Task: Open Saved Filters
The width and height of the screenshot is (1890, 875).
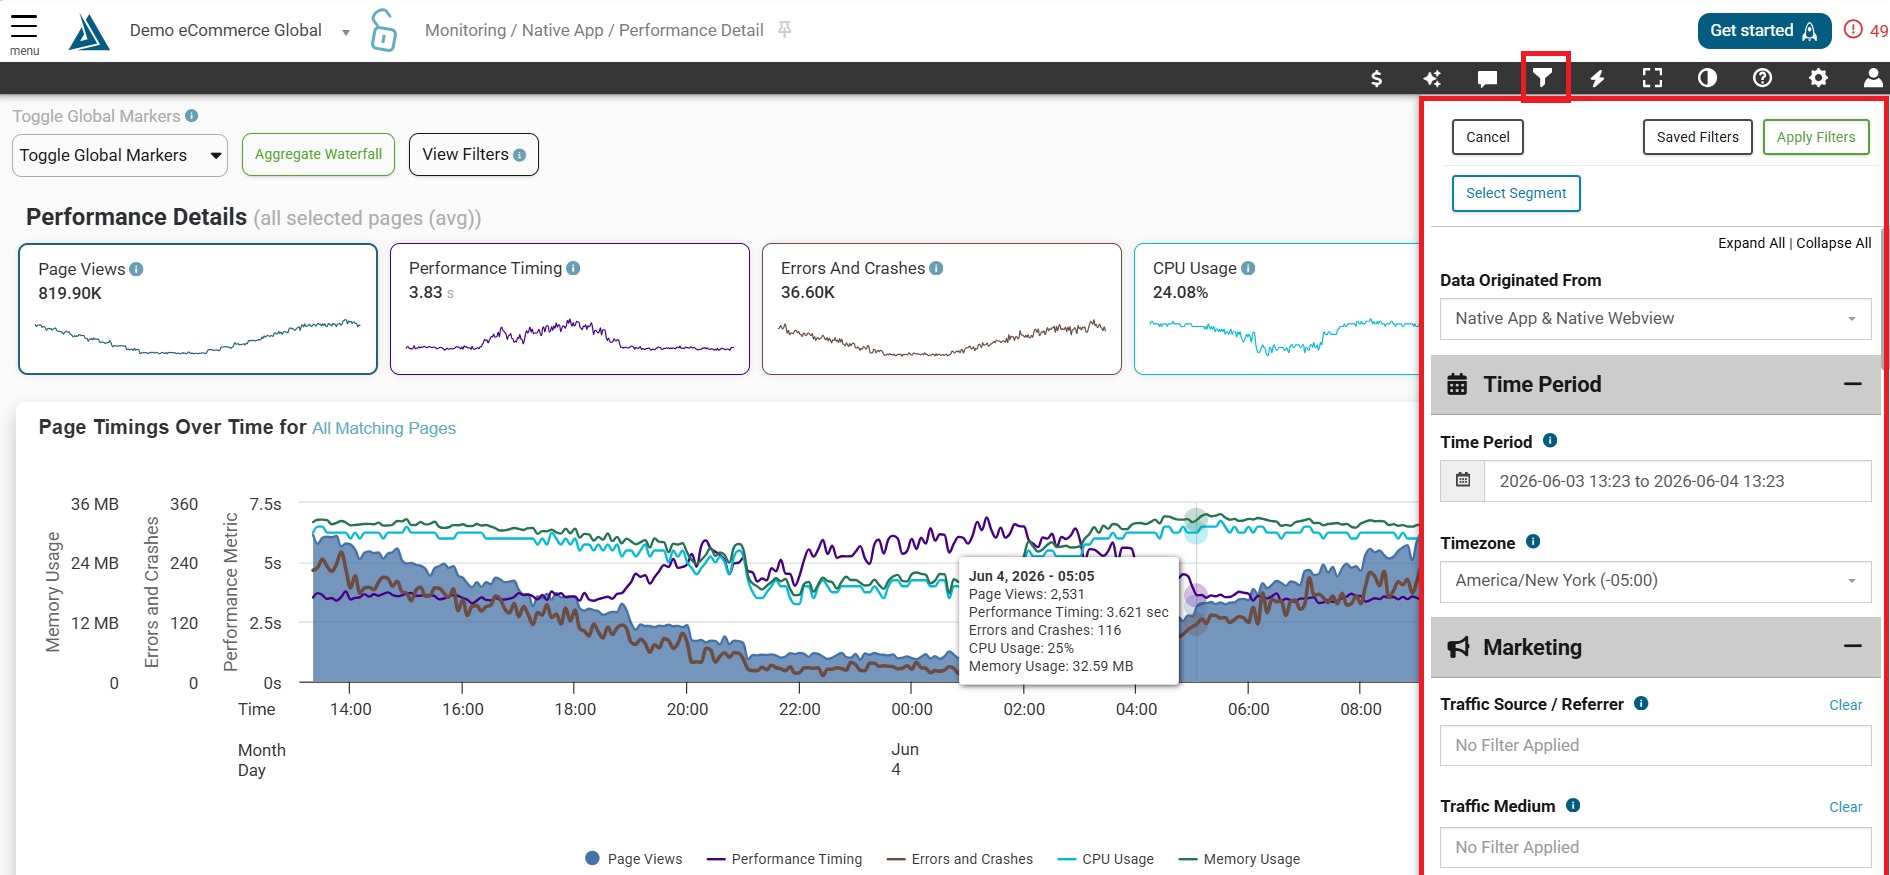Action: (x=1697, y=137)
